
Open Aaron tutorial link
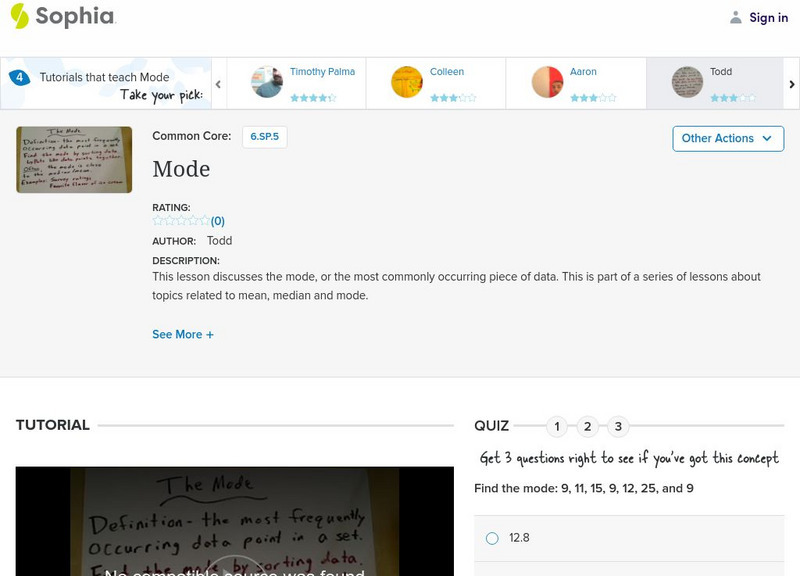pyautogui.click(x=583, y=72)
